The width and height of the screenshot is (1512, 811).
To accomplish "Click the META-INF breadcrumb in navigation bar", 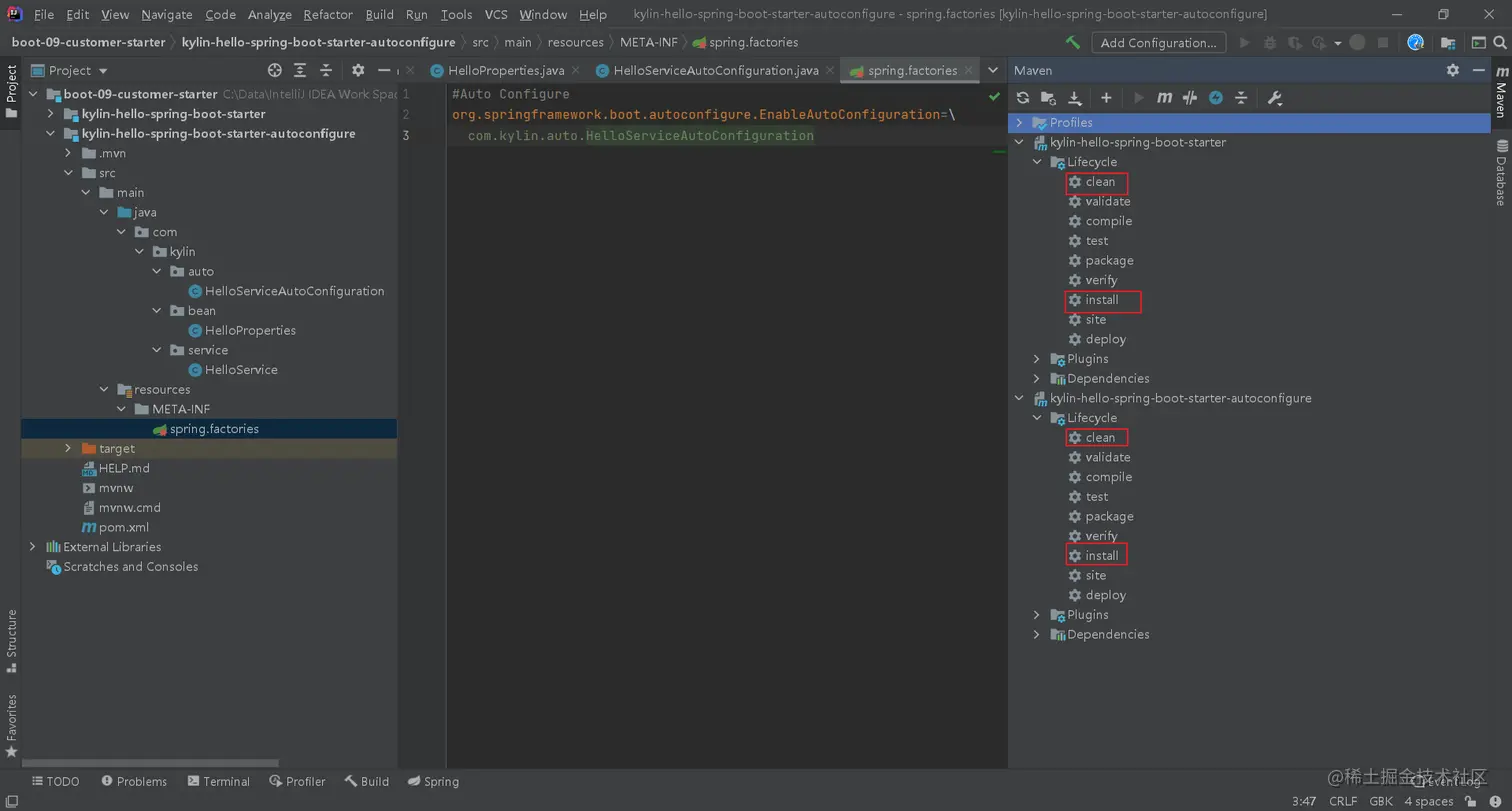I will (650, 42).
